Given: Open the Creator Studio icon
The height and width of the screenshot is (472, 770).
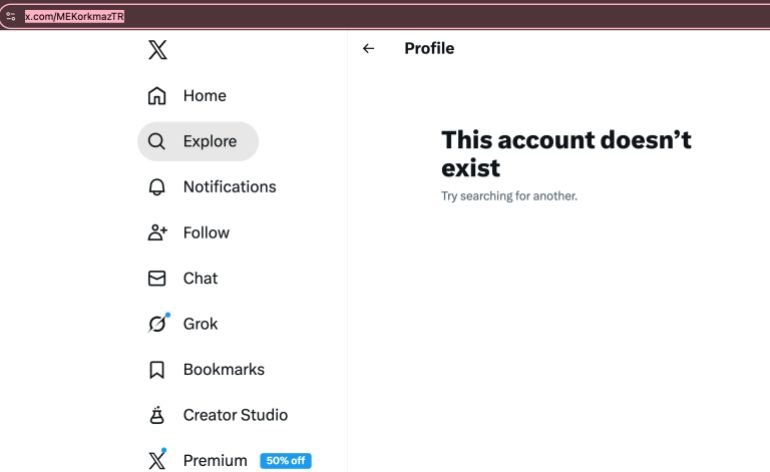Looking at the screenshot, I should (157, 415).
